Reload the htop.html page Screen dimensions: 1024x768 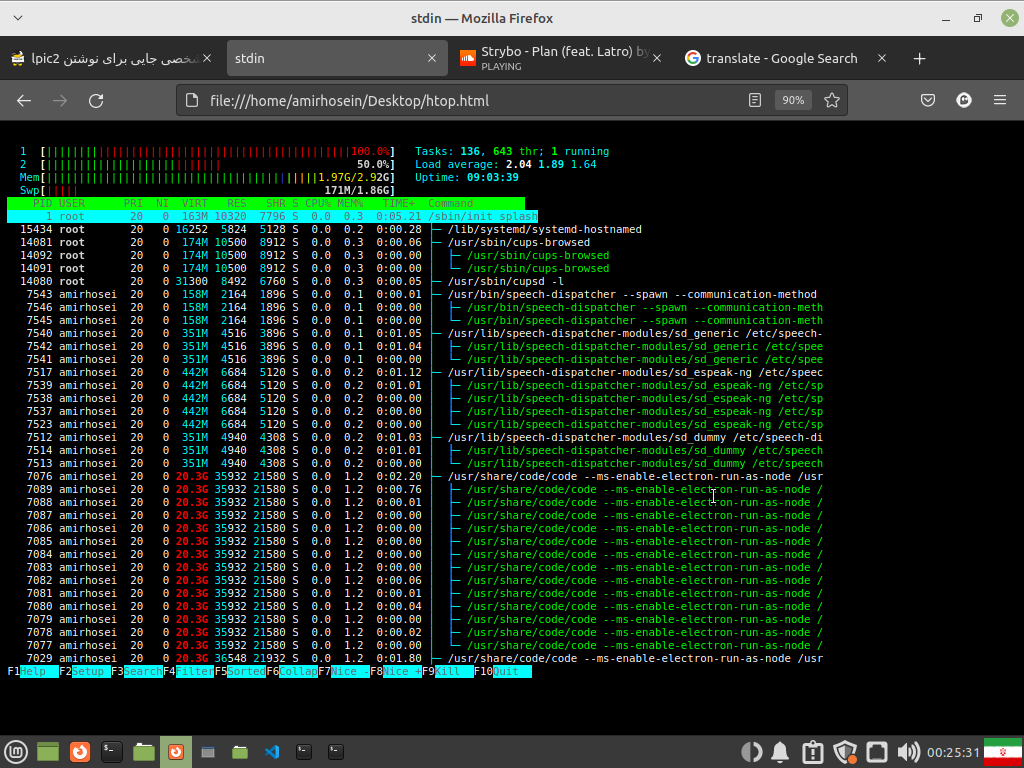click(x=96, y=101)
